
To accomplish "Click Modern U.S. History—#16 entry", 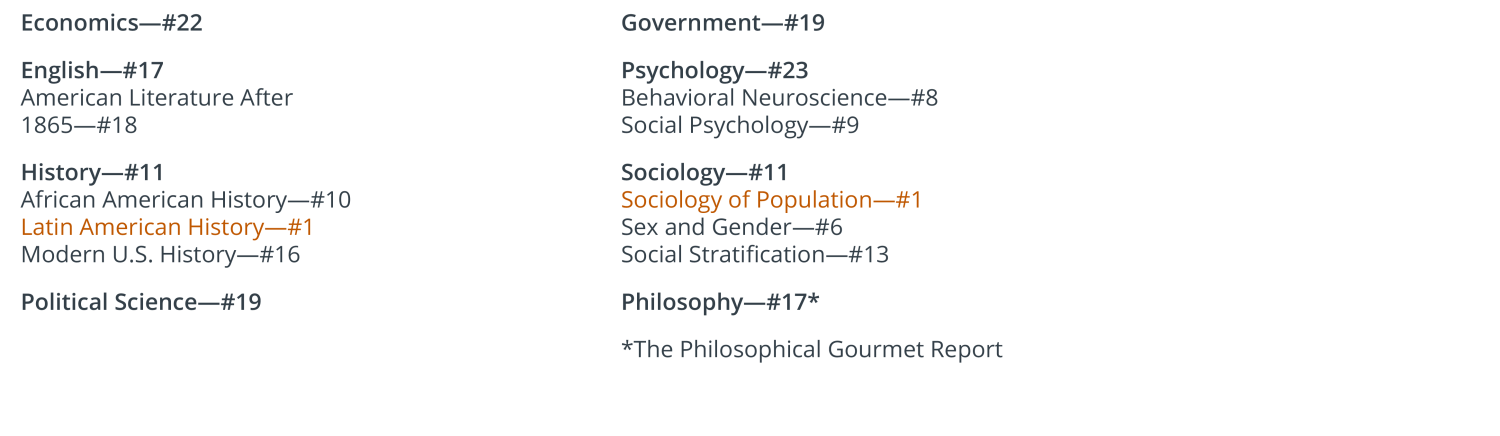I will click(x=161, y=254).
